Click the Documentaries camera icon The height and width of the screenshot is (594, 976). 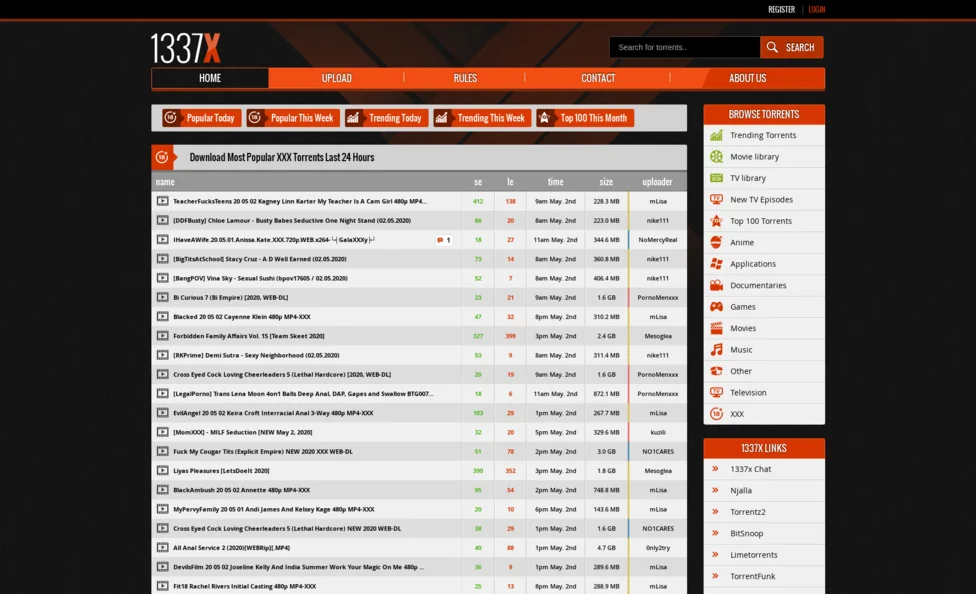pyautogui.click(x=716, y=285)
